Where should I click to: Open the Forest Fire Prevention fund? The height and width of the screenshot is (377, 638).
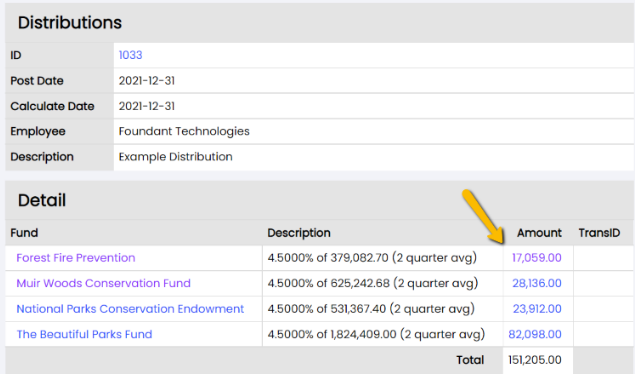[76, 258]
